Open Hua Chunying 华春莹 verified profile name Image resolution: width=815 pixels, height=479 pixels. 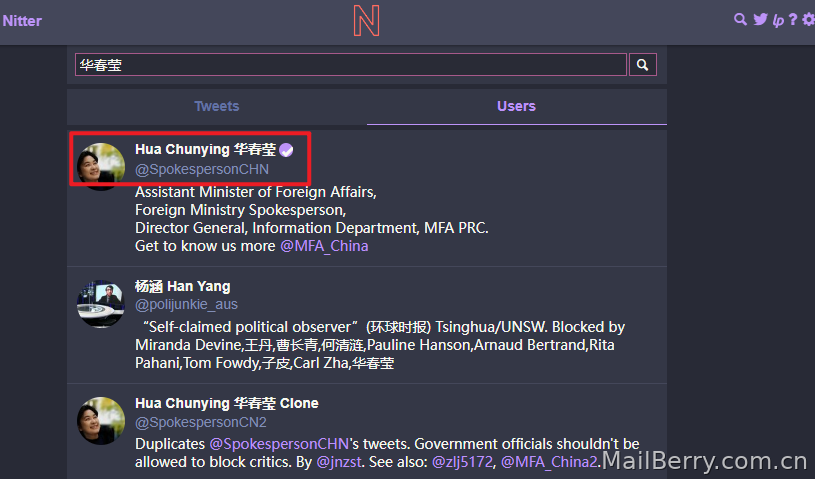[x=205, y=150]
